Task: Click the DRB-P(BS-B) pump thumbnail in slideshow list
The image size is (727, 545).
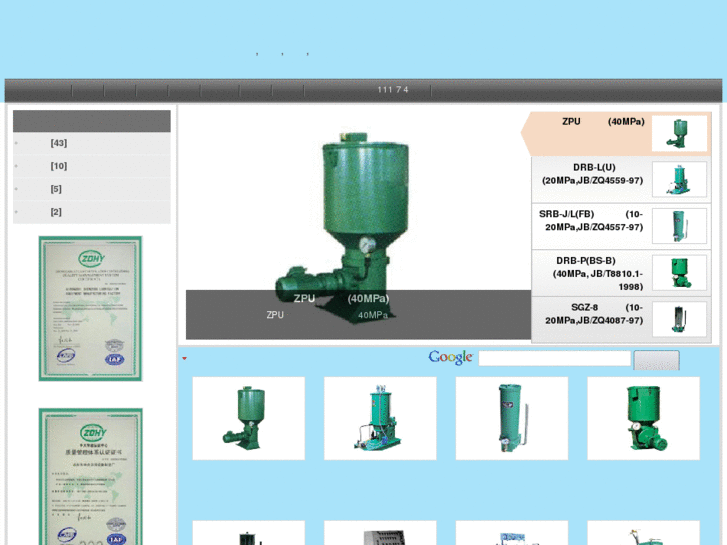Action: click(679, 273)
